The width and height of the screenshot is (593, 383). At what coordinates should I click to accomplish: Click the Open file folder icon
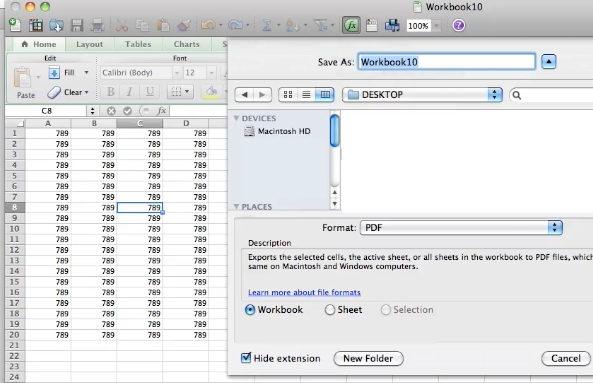[x=56, y=25]
